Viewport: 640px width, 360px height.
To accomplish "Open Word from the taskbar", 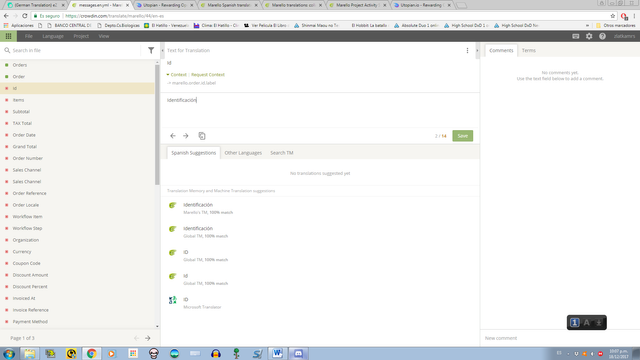I will [278, 353].
